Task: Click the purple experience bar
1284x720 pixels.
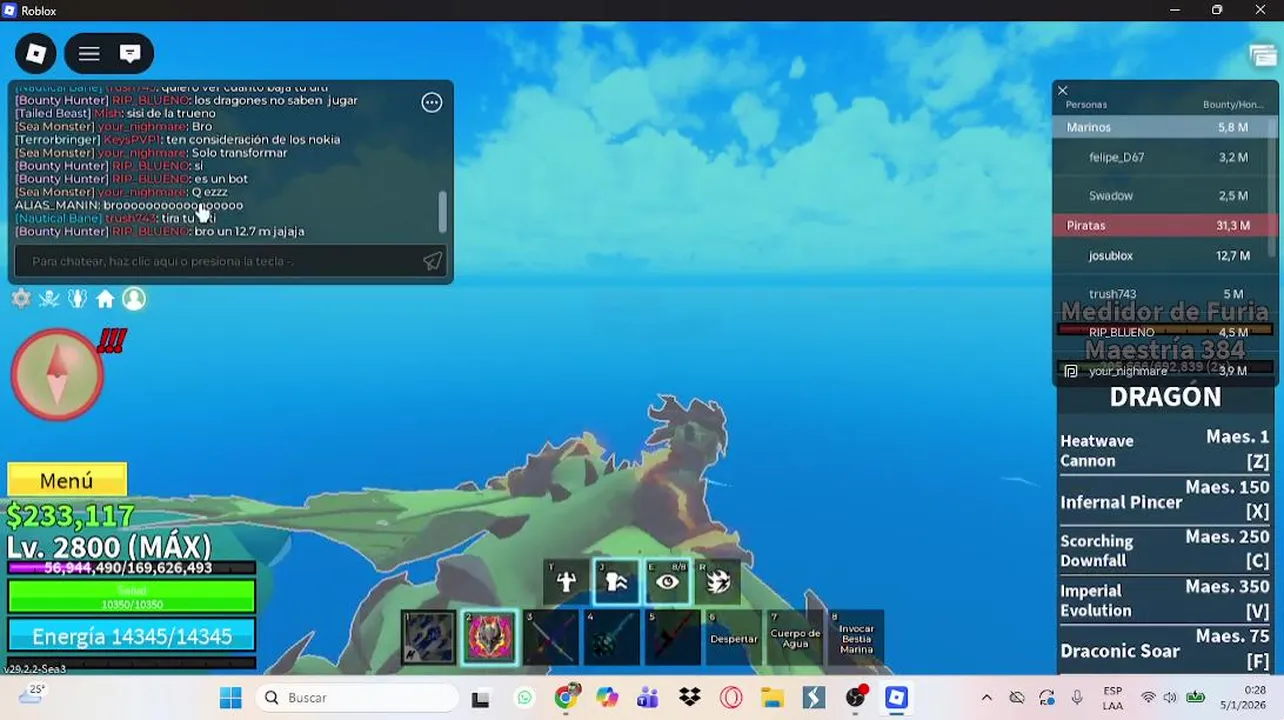Action: (132, 568)
